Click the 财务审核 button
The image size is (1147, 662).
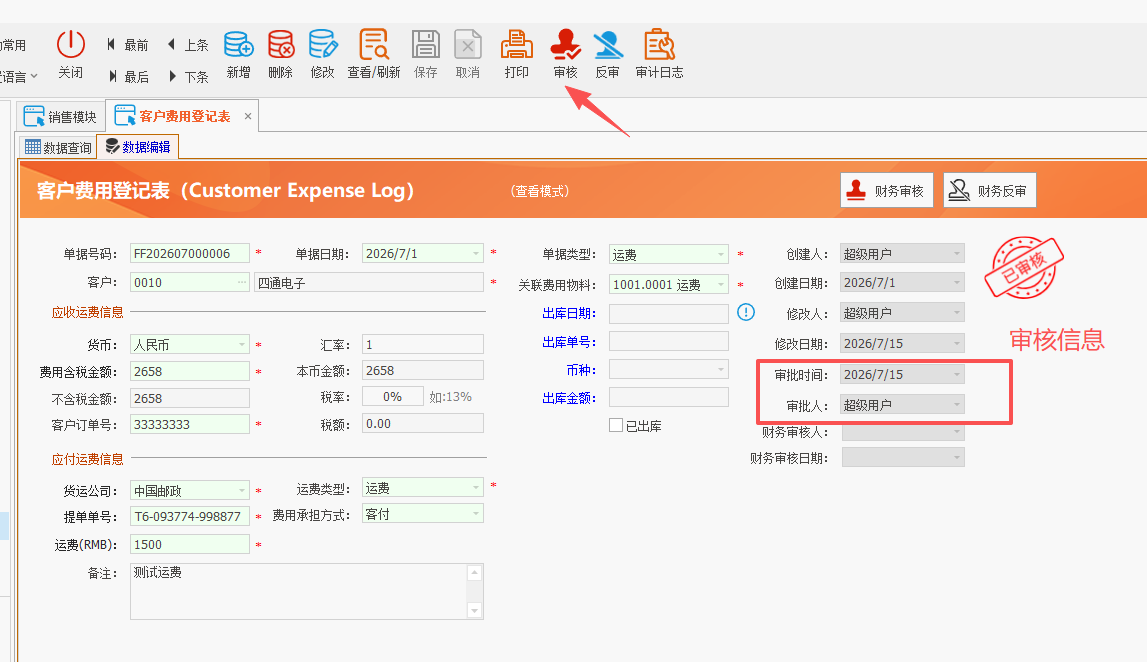click(887, 190)
